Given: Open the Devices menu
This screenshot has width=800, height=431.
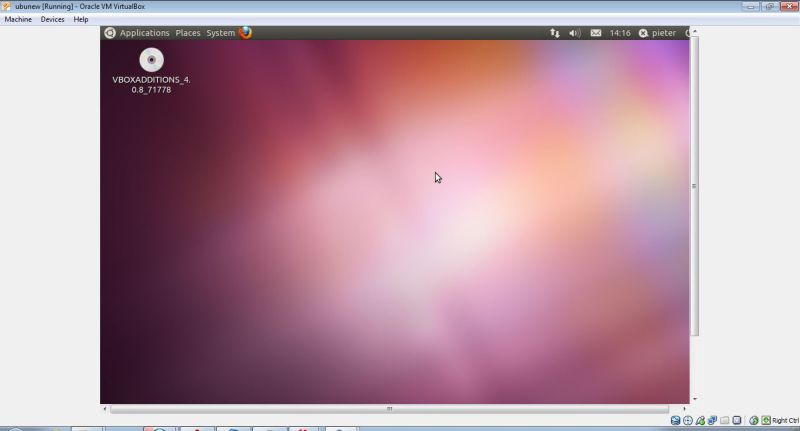Looking at the screenshot, I should pos(53,19).
